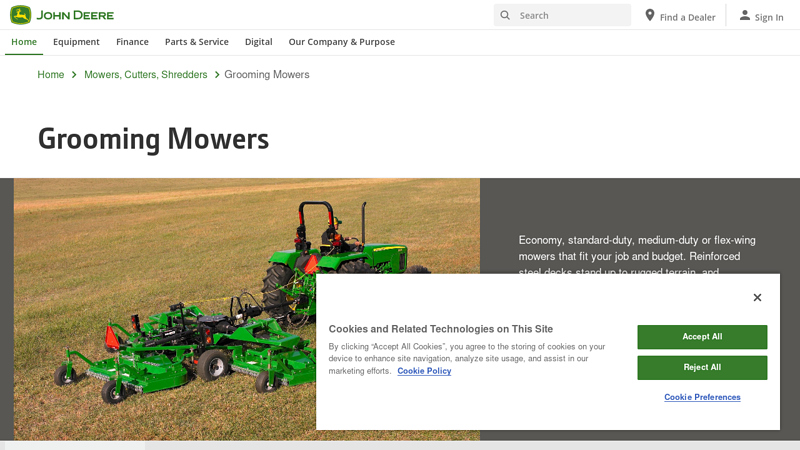Click the Sign In person icon
The image size is (800, 450).
[x=744, y=15]
